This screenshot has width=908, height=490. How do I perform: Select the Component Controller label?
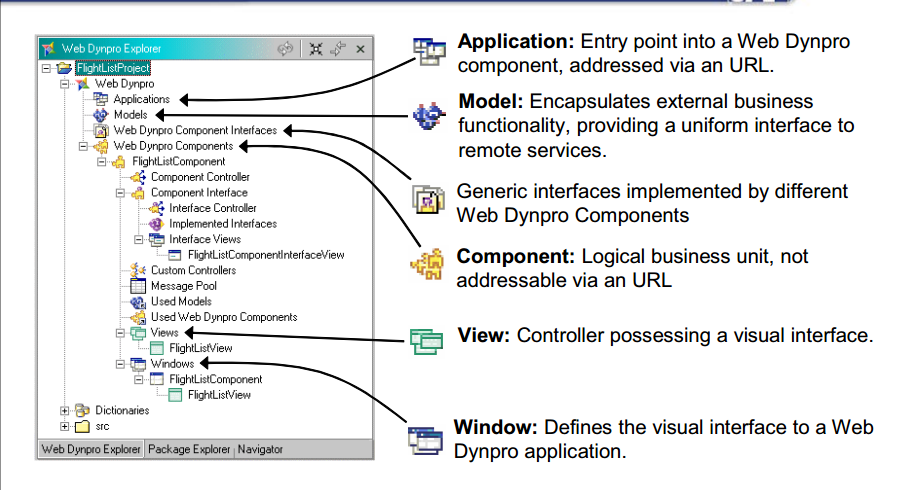200,177
